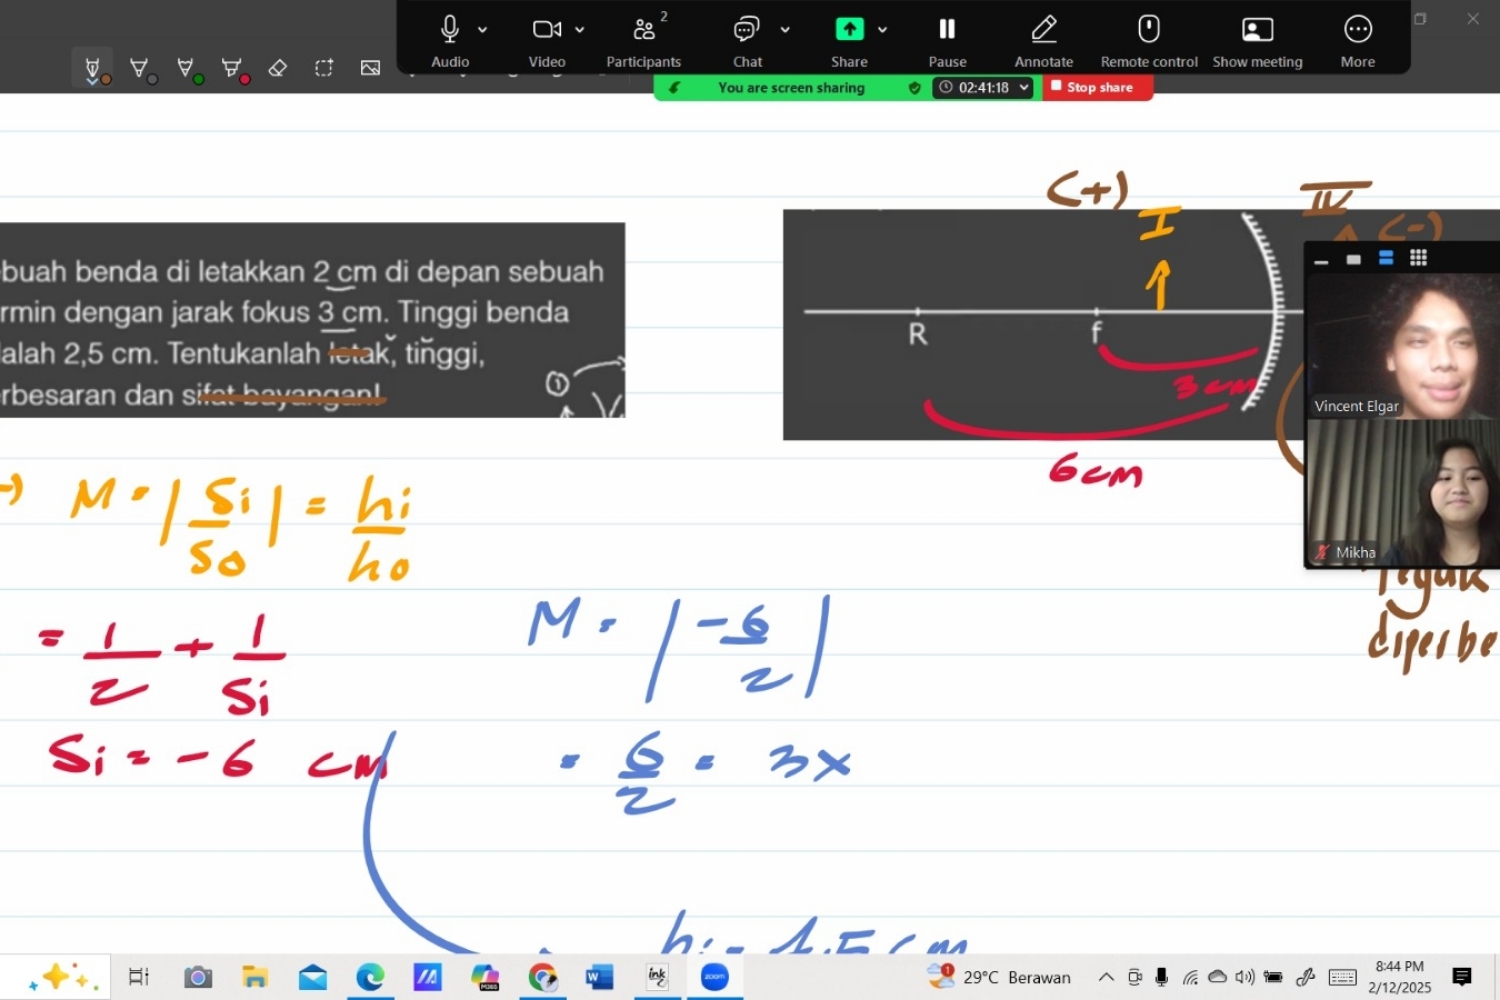Image resolution: width=1500 pixels, height=1000 pixels.
Task: Click Remote control in Zoom toolbar
Action: point(1149,40)
